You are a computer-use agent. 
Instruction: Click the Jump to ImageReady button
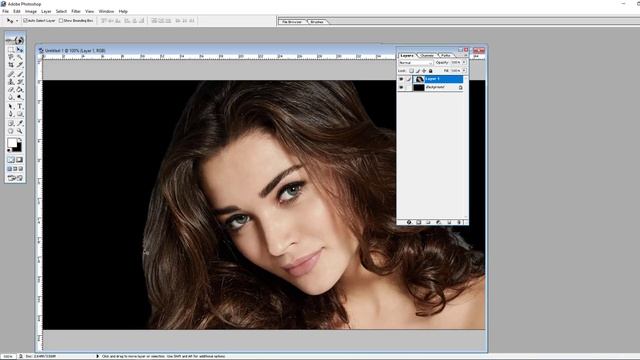point(16,178)
